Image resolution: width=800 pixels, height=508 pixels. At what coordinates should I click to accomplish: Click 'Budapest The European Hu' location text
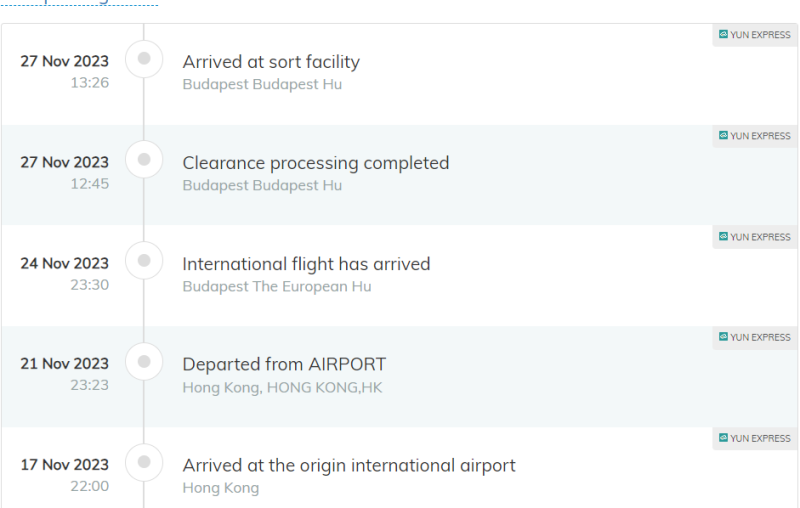[x=277, y=287]
